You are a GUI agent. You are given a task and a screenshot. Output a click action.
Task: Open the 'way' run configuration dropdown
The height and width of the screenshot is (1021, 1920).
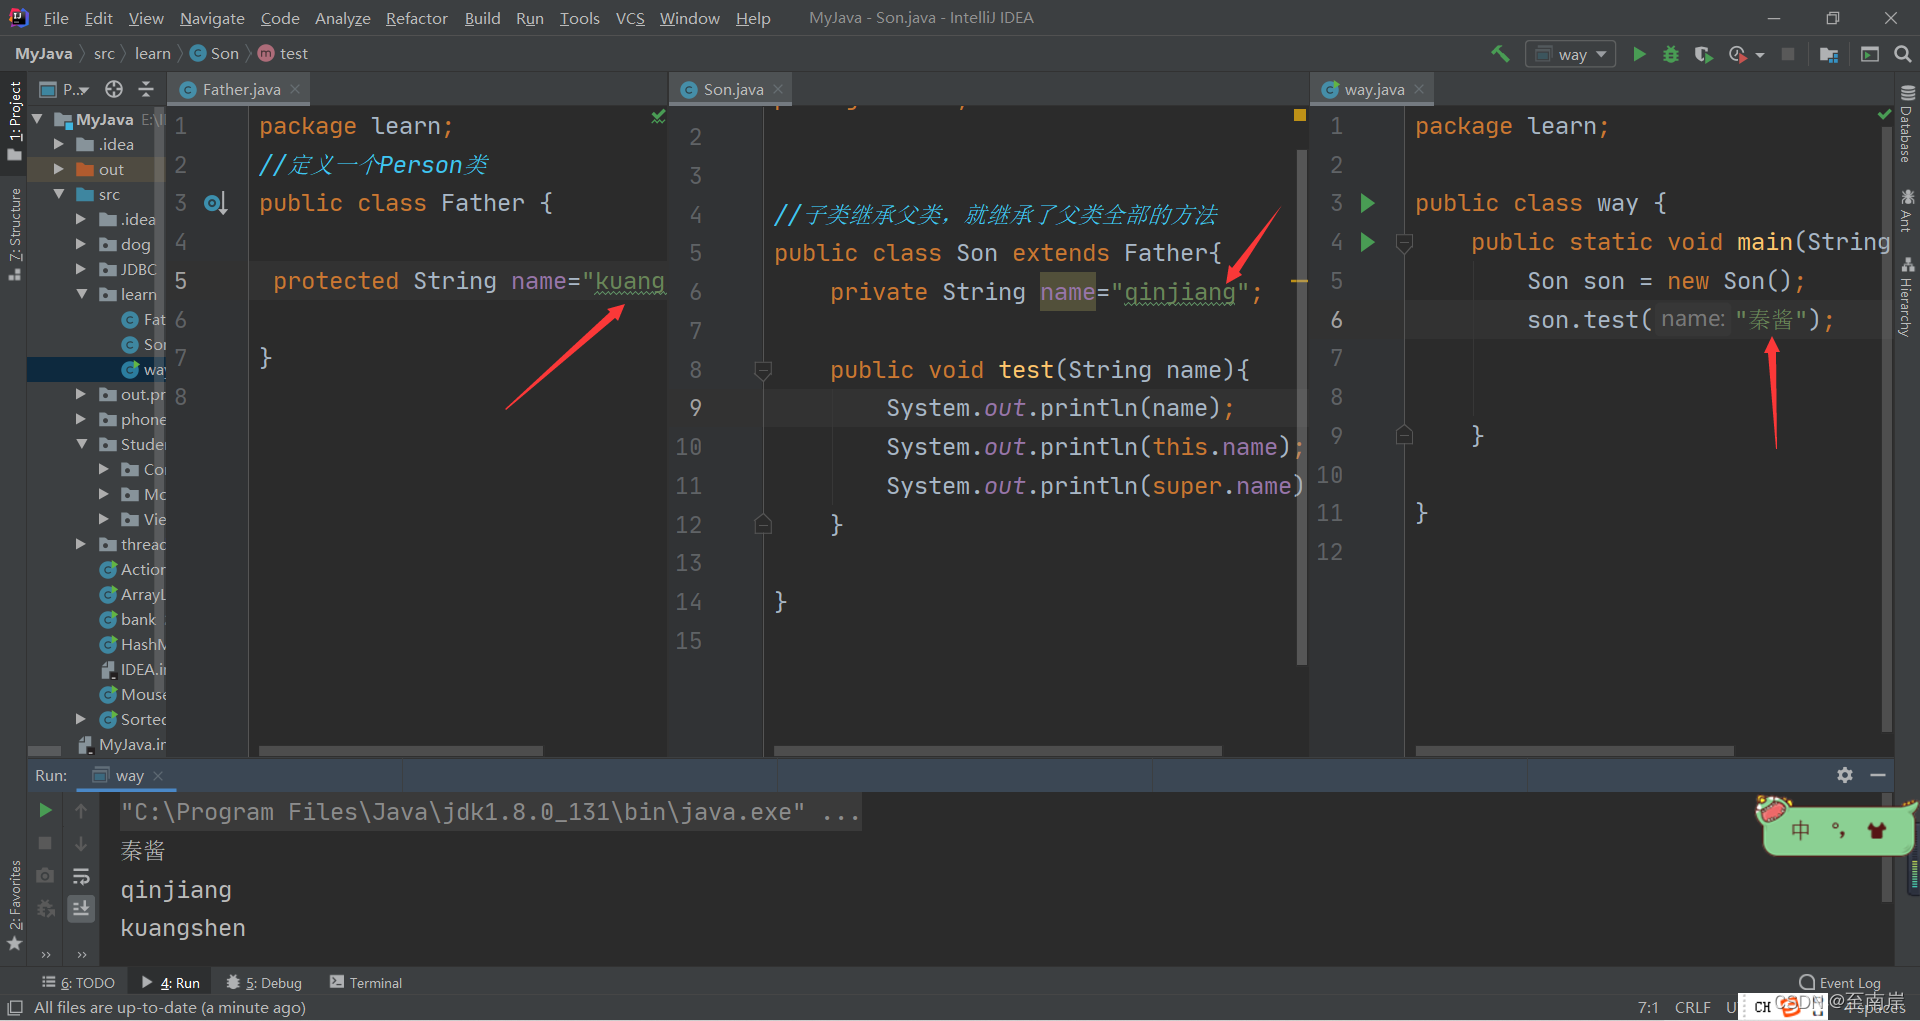click(x=1571, y=54)
